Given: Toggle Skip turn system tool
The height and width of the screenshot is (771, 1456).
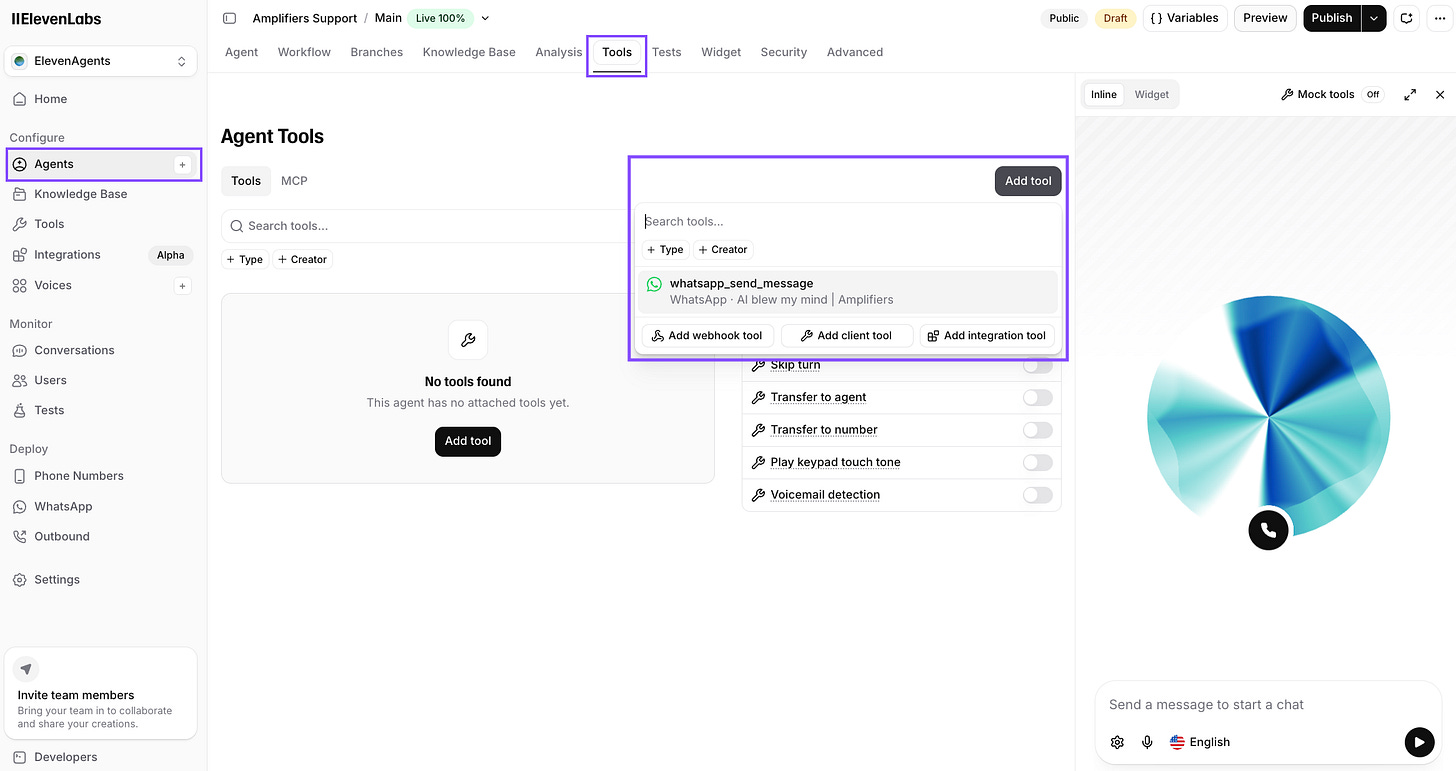Looking at the screenshot, I should coord(1038,365).
